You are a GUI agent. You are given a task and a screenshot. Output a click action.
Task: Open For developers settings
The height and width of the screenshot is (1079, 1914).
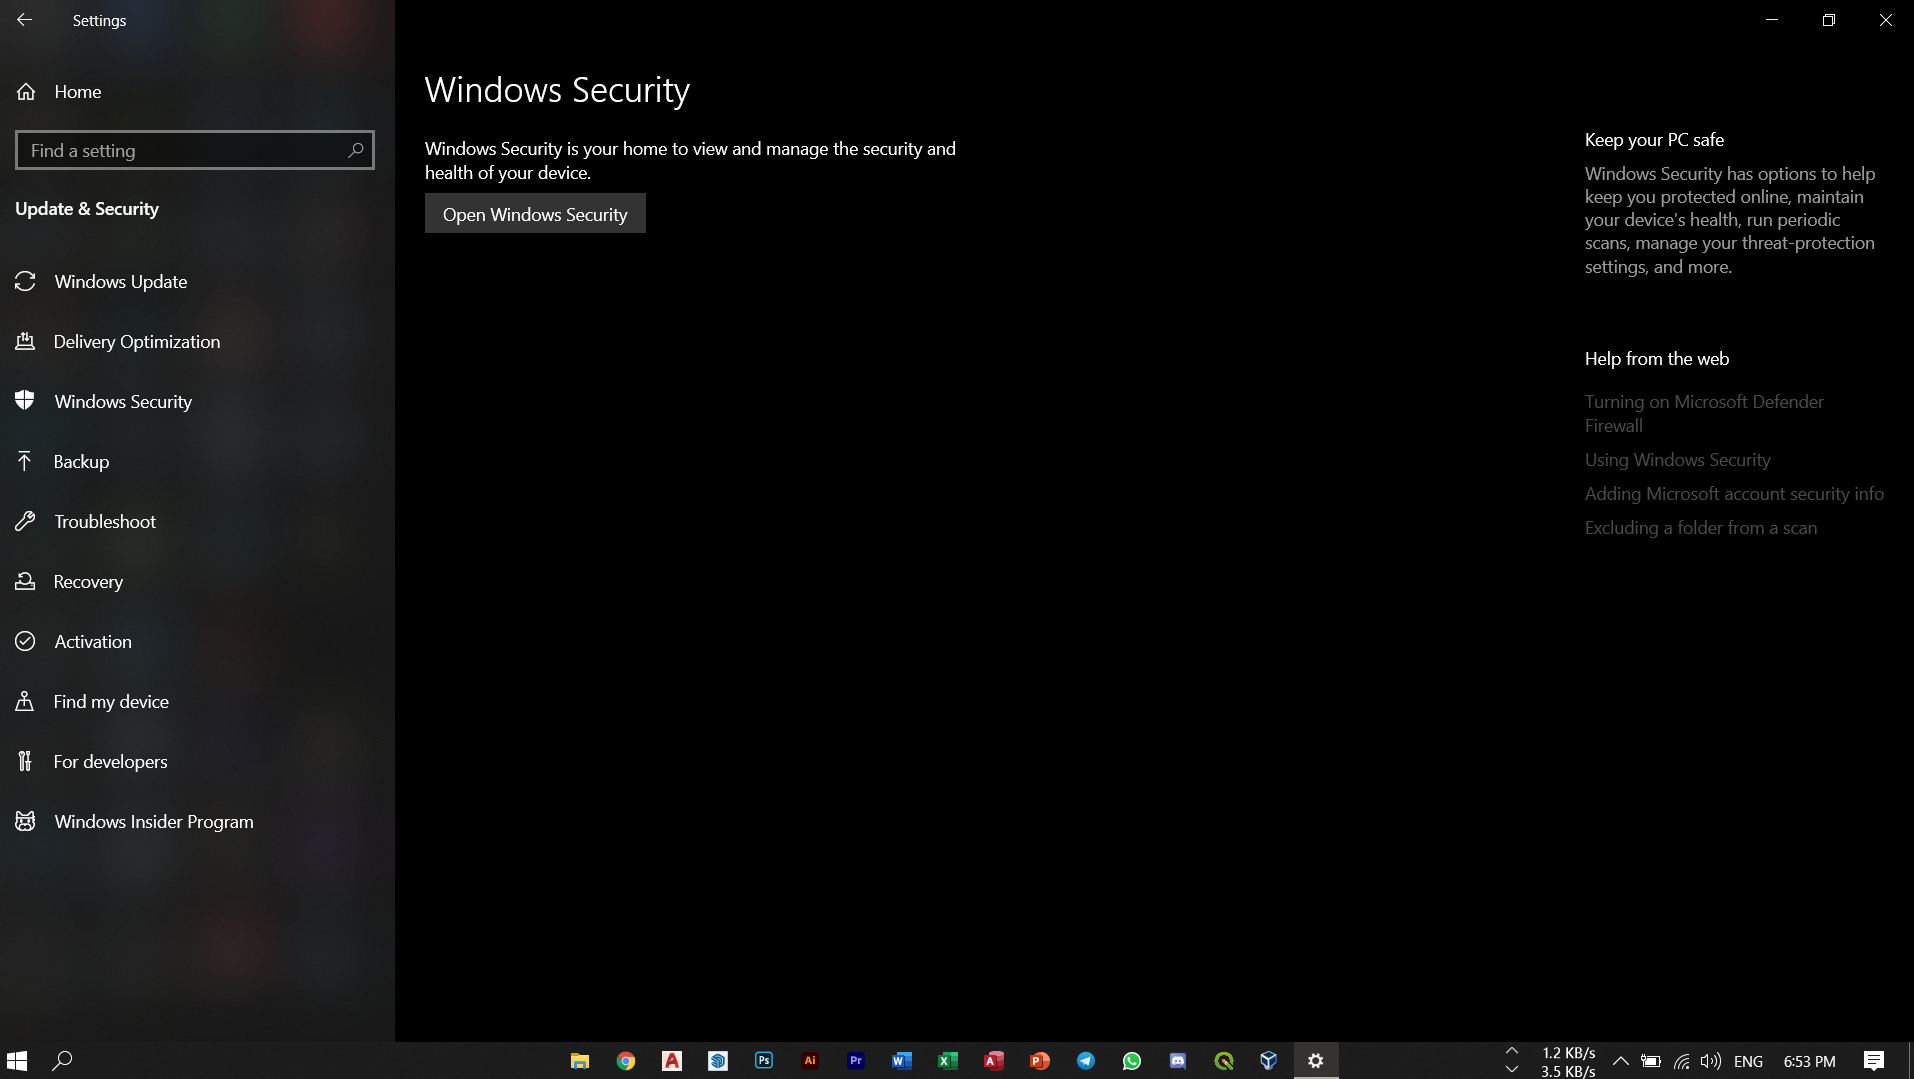click(x=110, y=761)
